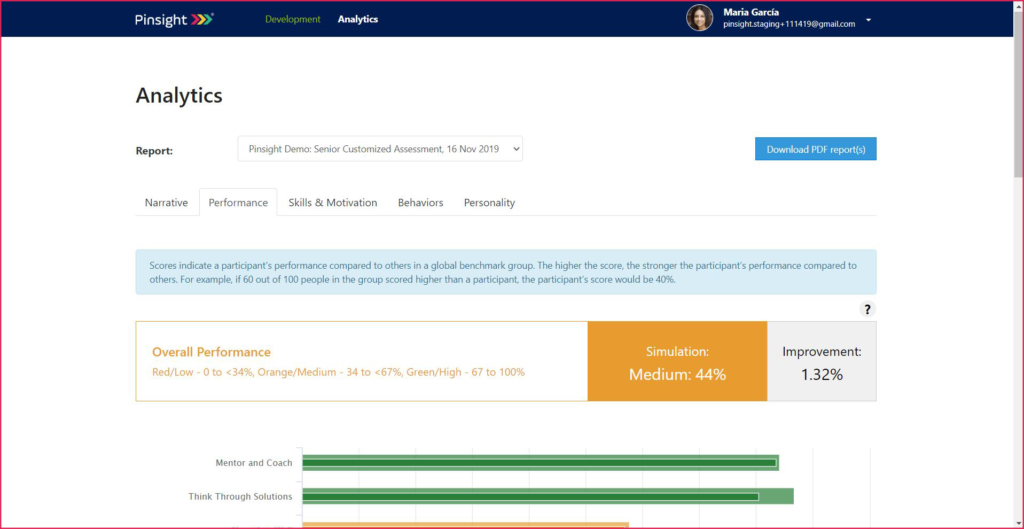Click the question mark help icon

coord(868,309)
